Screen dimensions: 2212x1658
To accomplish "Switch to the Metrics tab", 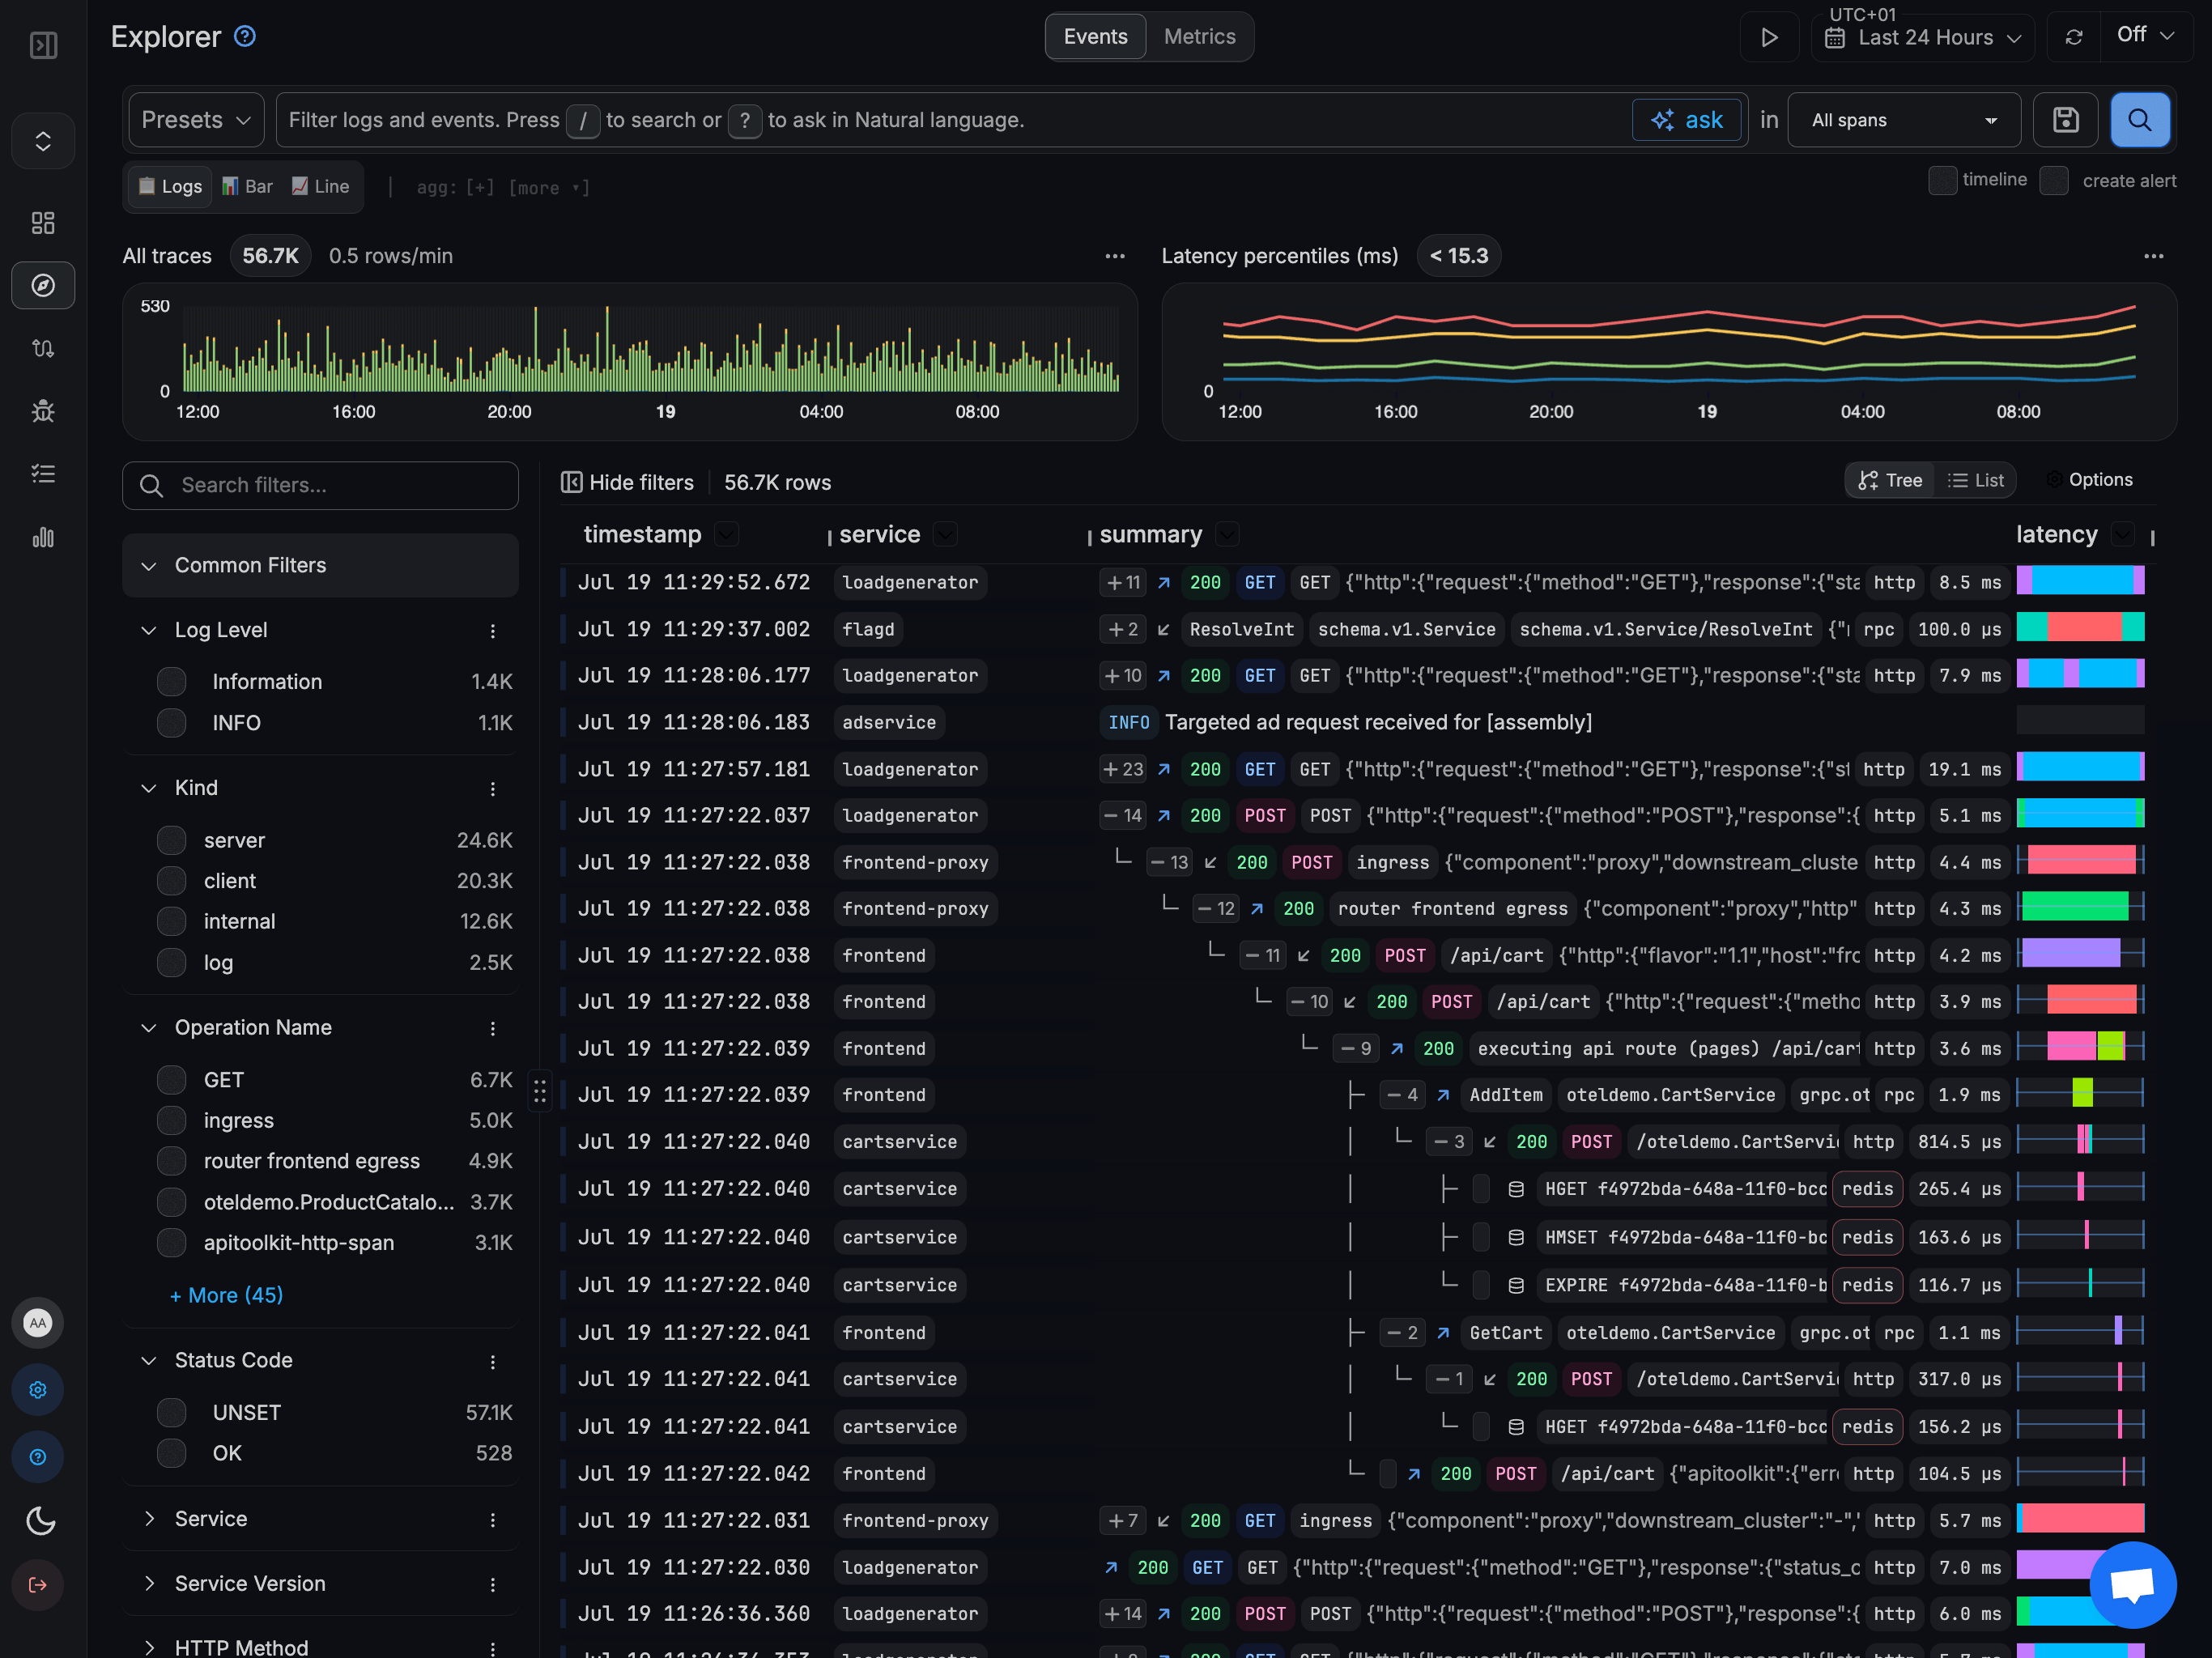I will click(x=1199, y=37).
